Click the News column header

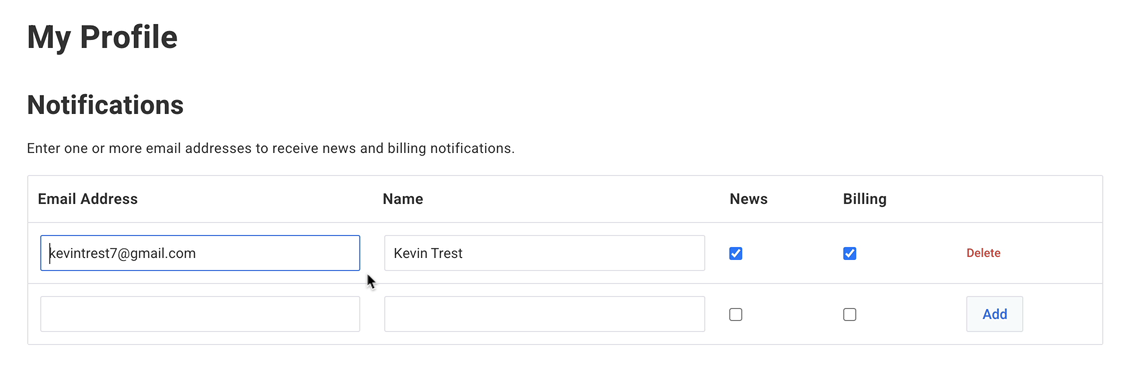[x=748, y=199]
